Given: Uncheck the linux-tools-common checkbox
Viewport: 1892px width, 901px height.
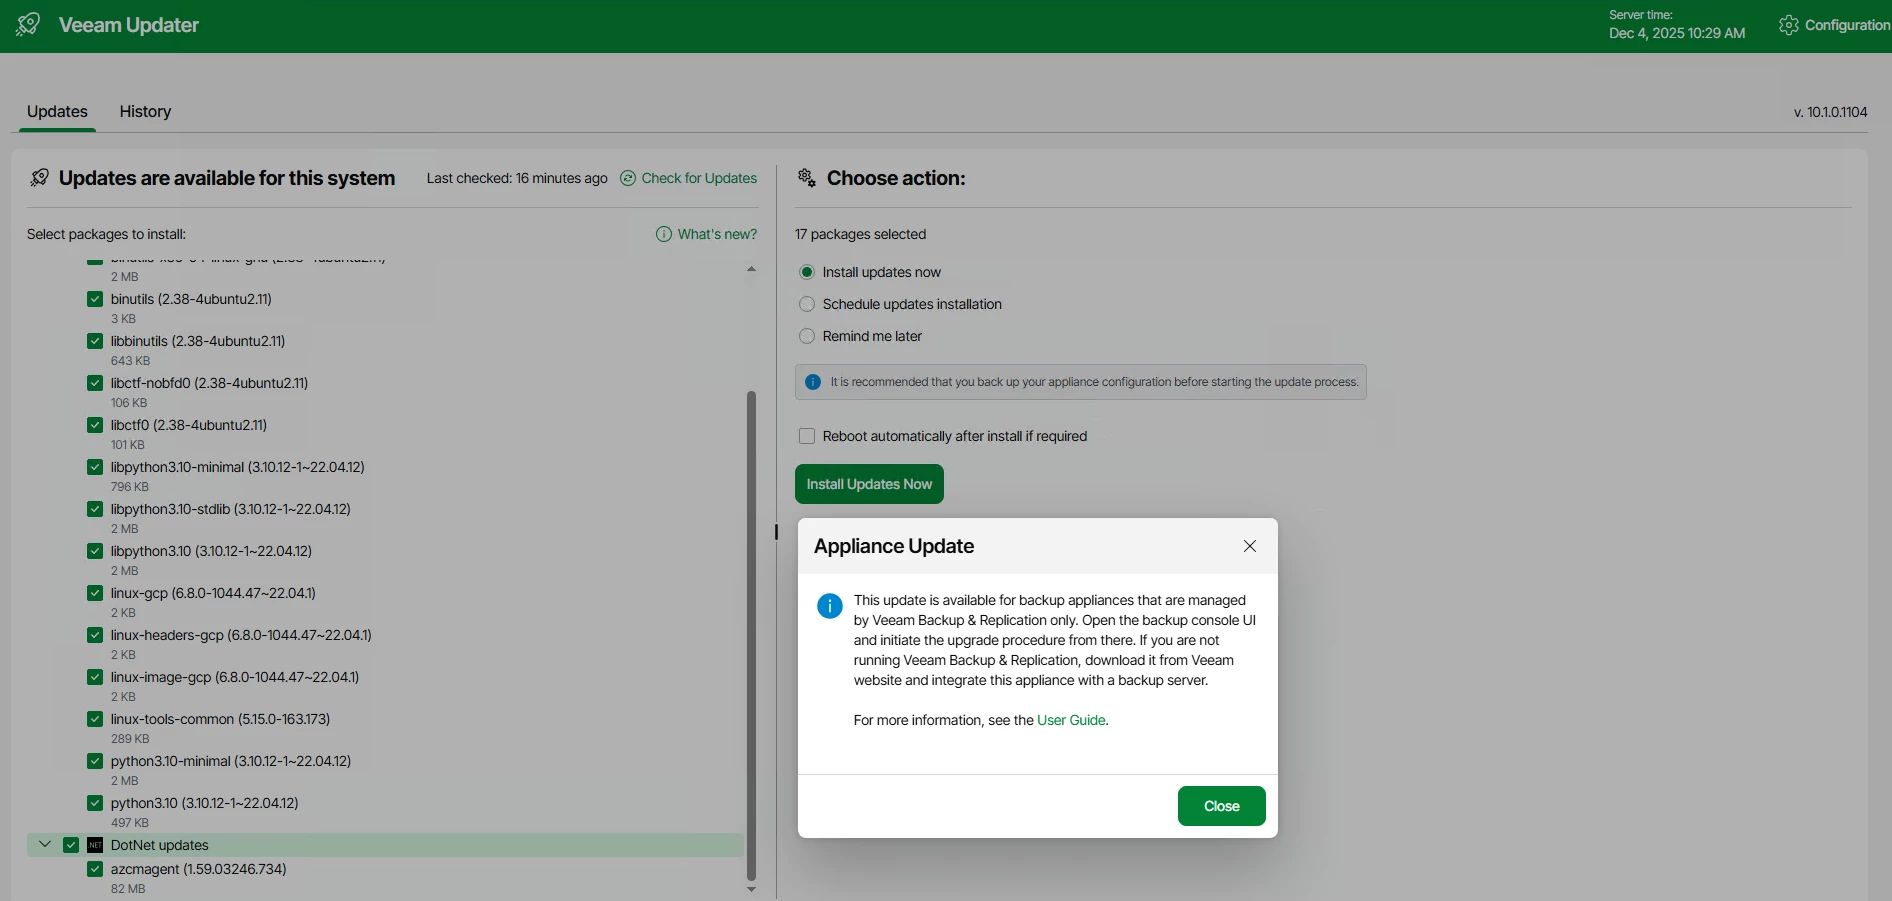Looking at the screenshot, I should 95,719.
